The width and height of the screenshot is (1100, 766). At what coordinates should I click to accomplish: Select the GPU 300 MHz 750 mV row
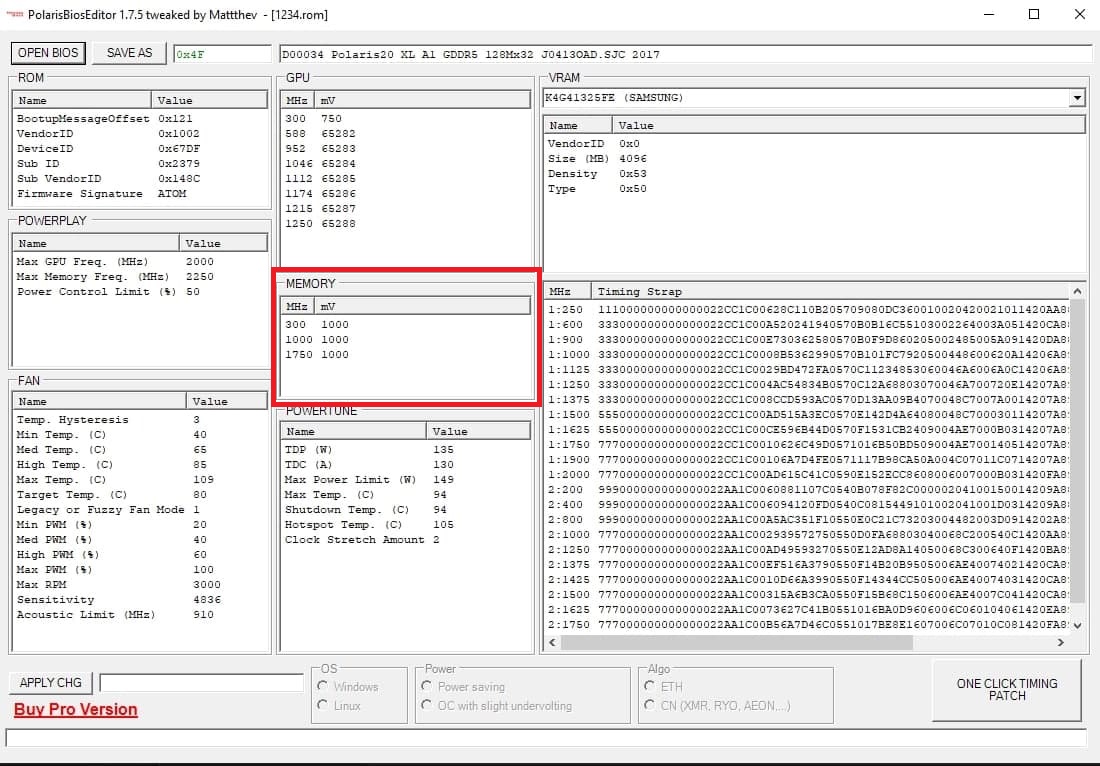tap(405, 119)
